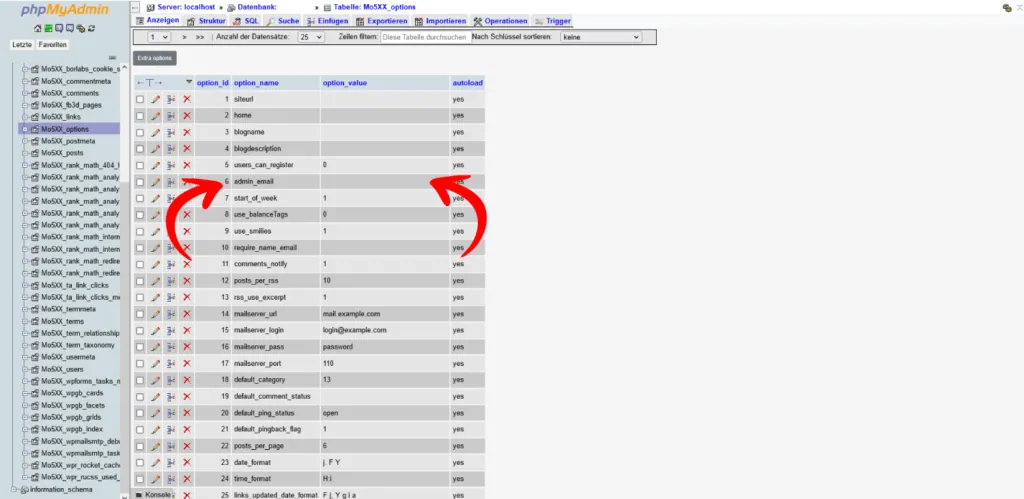This screenshot has width=1024, height=499.
Task: Edit the home row with pencil icon
Action: point(155,116)
